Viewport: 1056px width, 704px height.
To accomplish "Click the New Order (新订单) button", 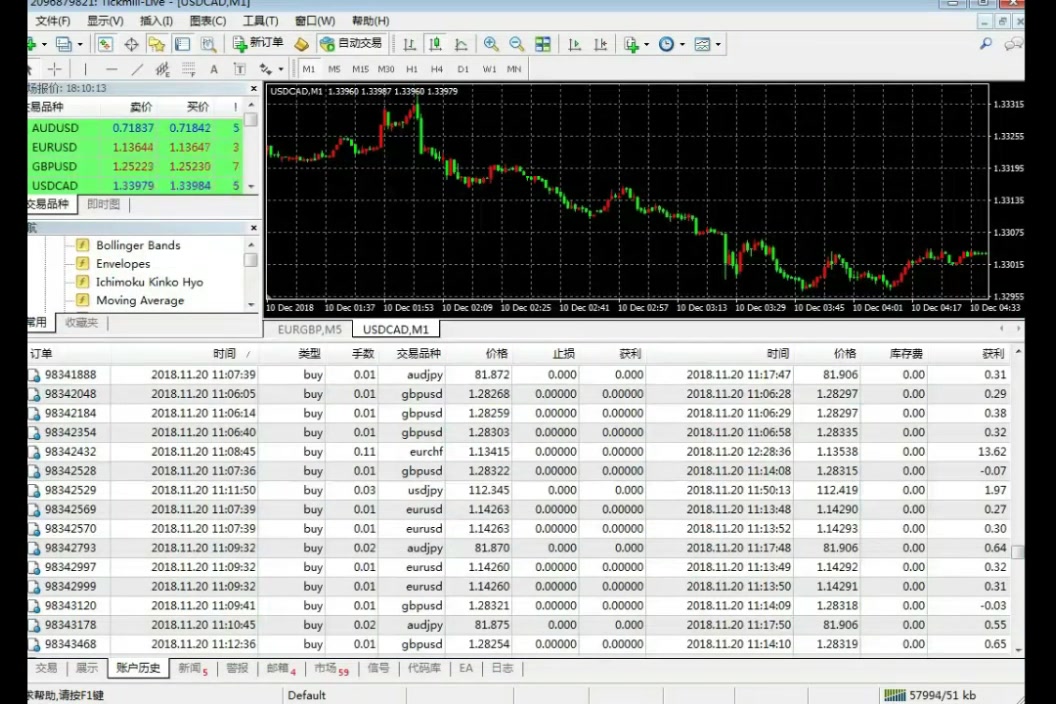I will point(258,44).
